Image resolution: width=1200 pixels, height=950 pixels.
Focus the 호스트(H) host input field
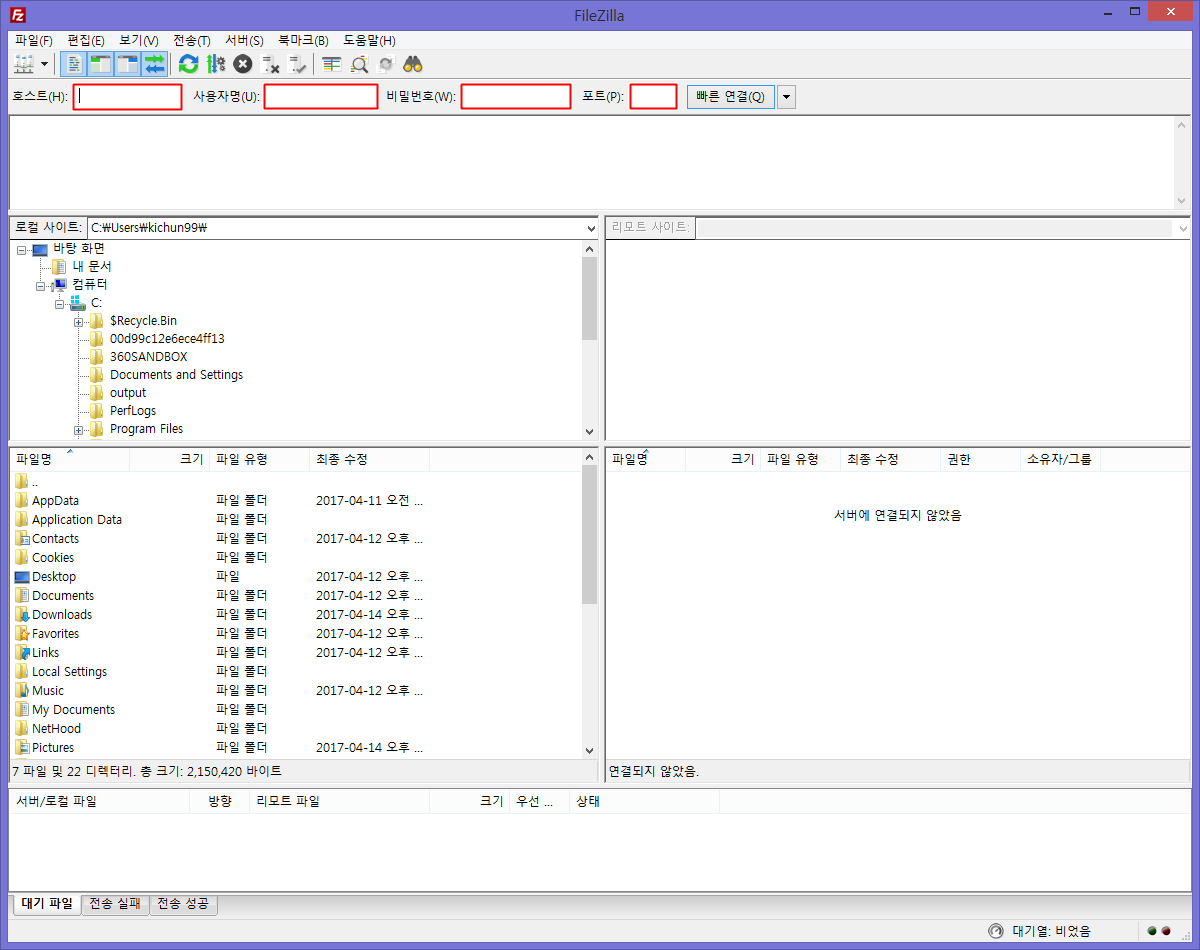[128, 97]
